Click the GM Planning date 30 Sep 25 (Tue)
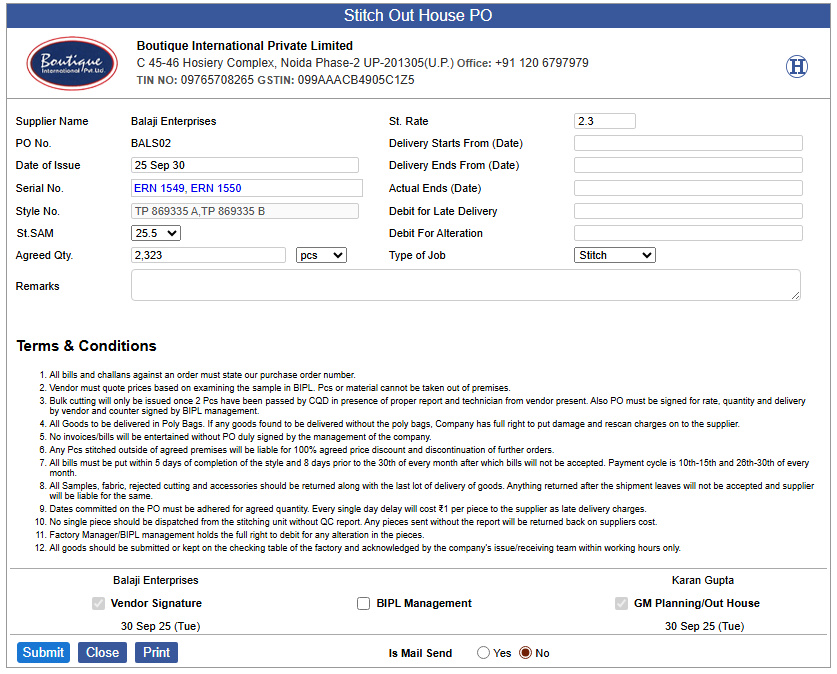The width and height of the screenshot is (837, 674). point(704,626)
